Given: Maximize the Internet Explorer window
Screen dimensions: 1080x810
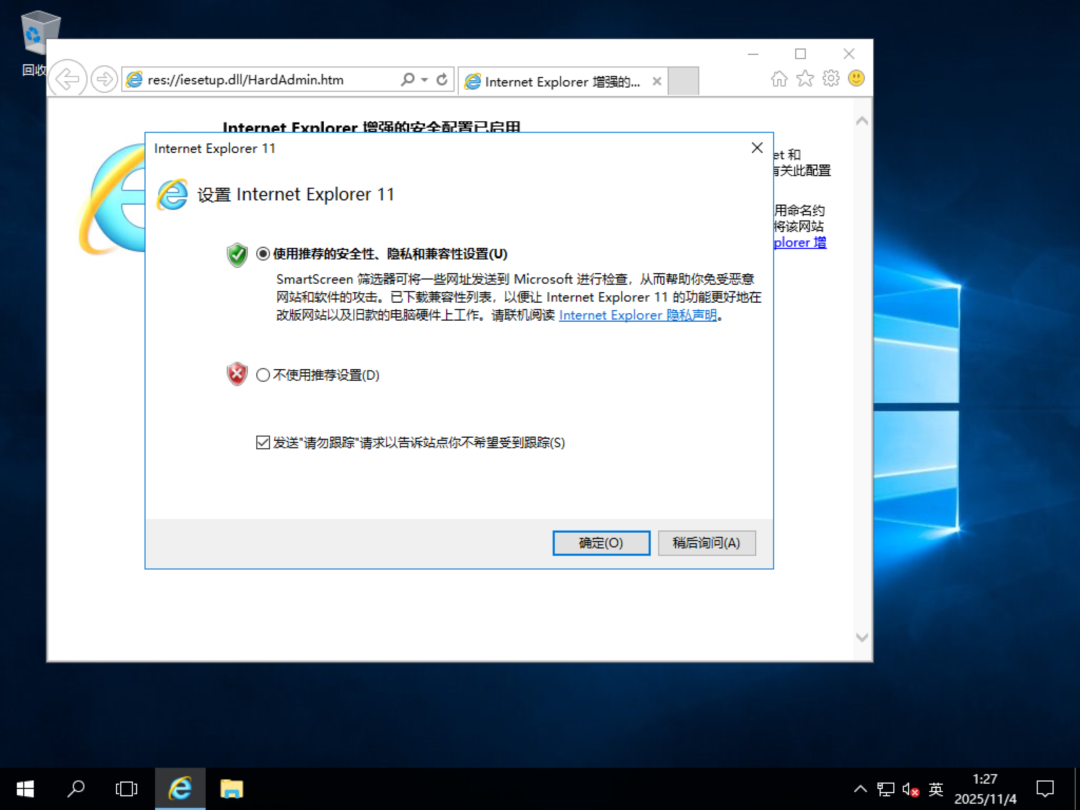Looking at the screenshot, I should point(800,54).
